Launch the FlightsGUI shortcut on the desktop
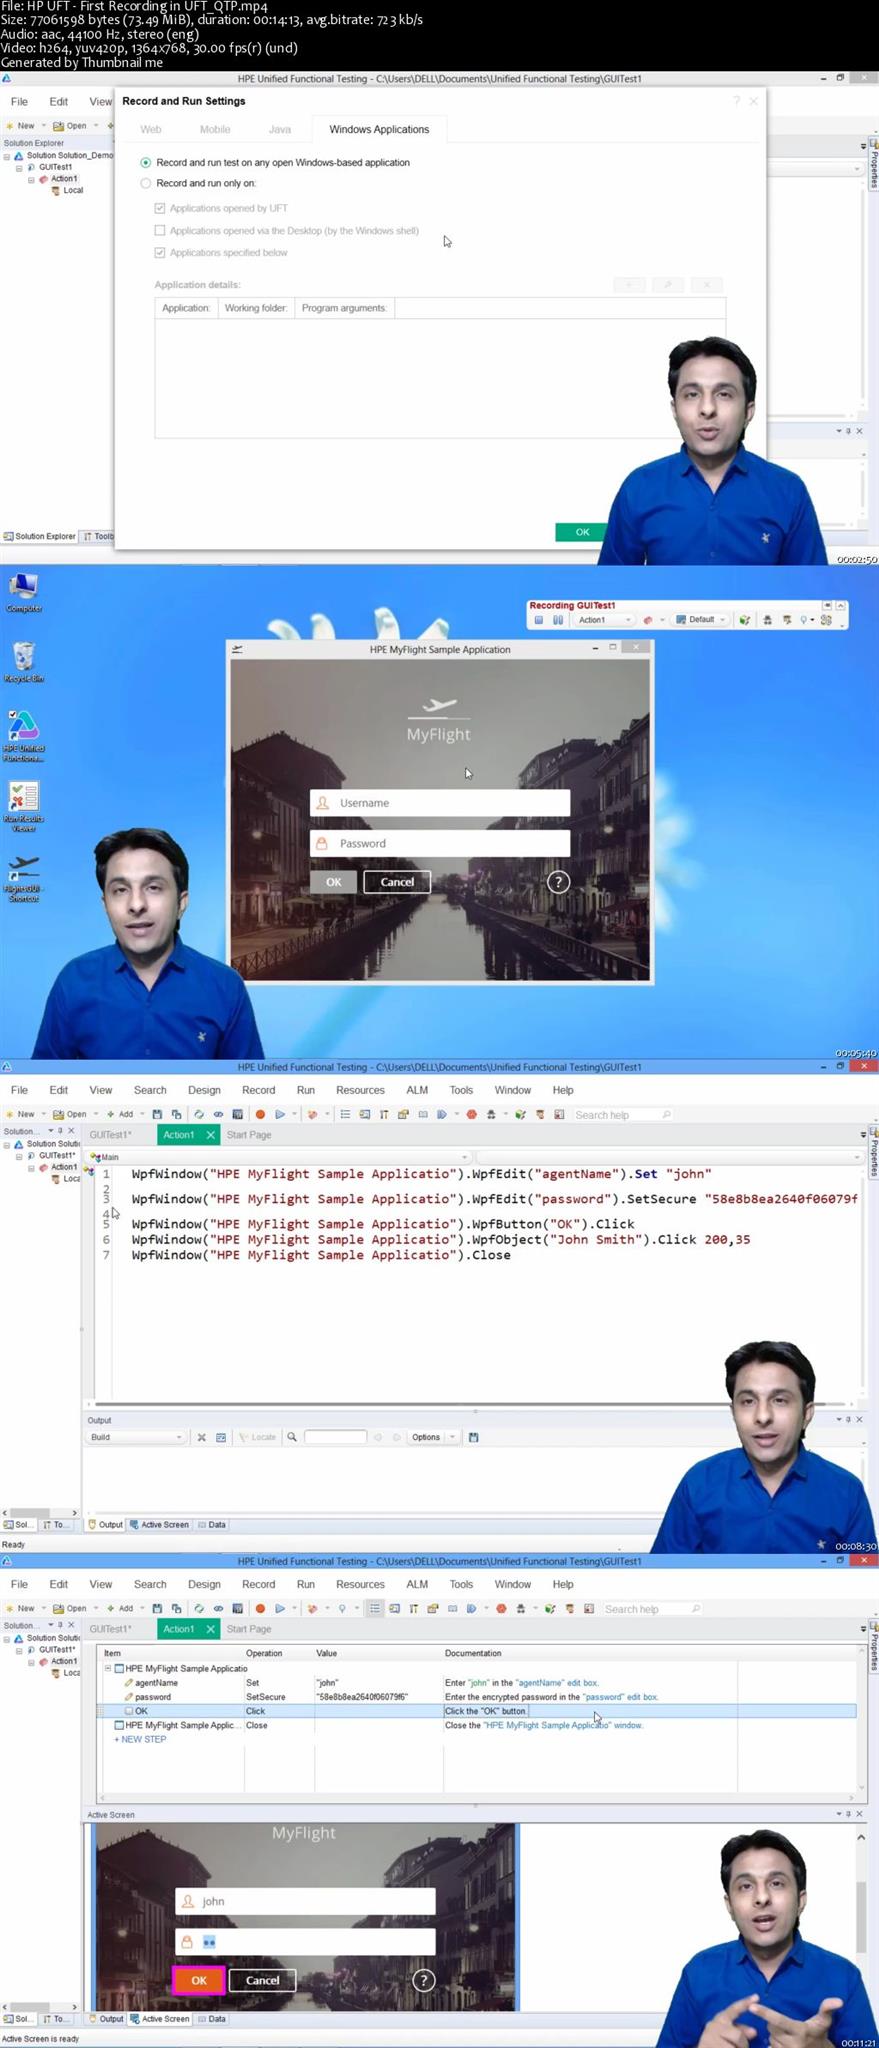 tap(23, 878)
